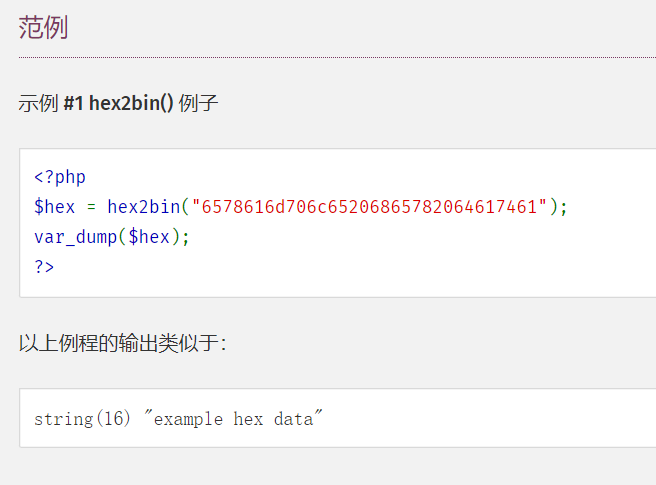Click the 范例 section heading
The width and height of the screenshot is (656, 485).
pos(43,28)
